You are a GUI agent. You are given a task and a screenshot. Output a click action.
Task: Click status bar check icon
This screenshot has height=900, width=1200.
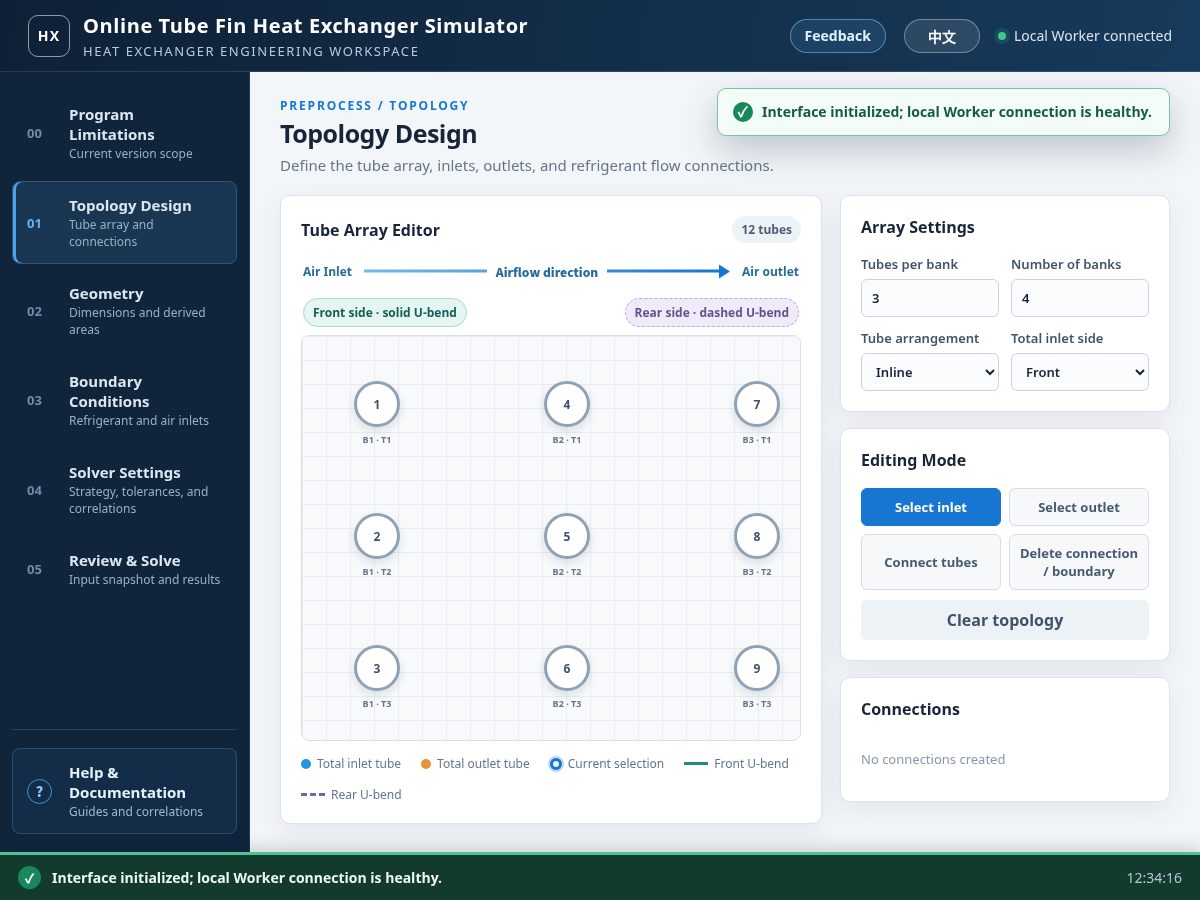(29, 878)
